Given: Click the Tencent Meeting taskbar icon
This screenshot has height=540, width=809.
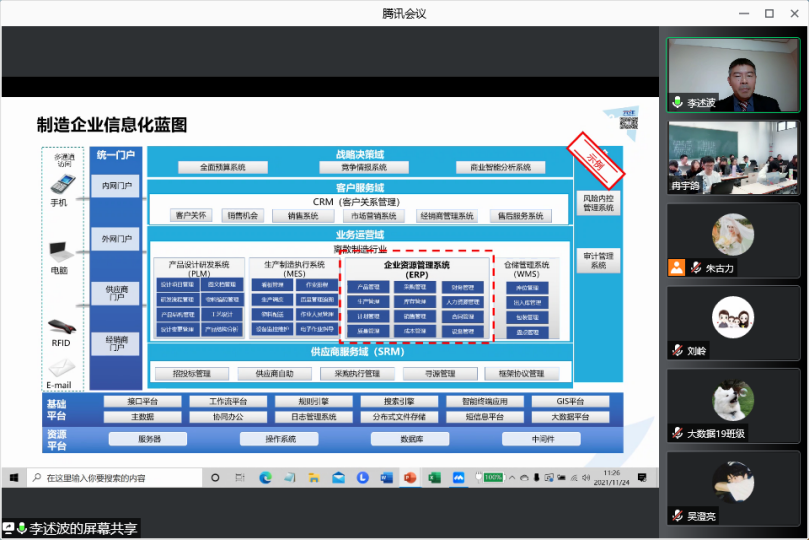Looking at the screenshot, I should click(459, 478).
